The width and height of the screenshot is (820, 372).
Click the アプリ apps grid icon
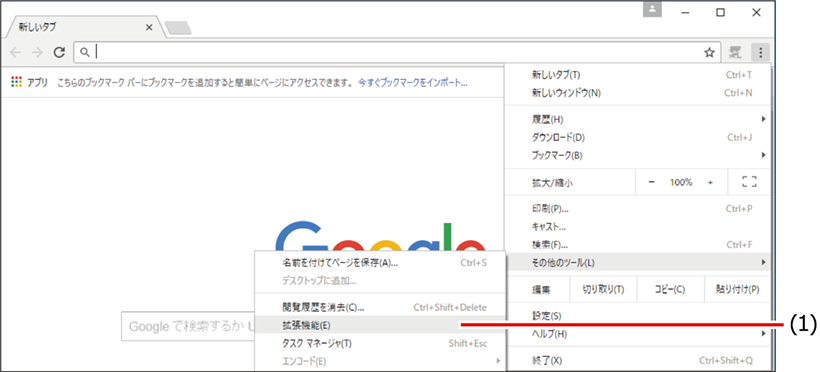pyautogui.click(x=16, y=82)
